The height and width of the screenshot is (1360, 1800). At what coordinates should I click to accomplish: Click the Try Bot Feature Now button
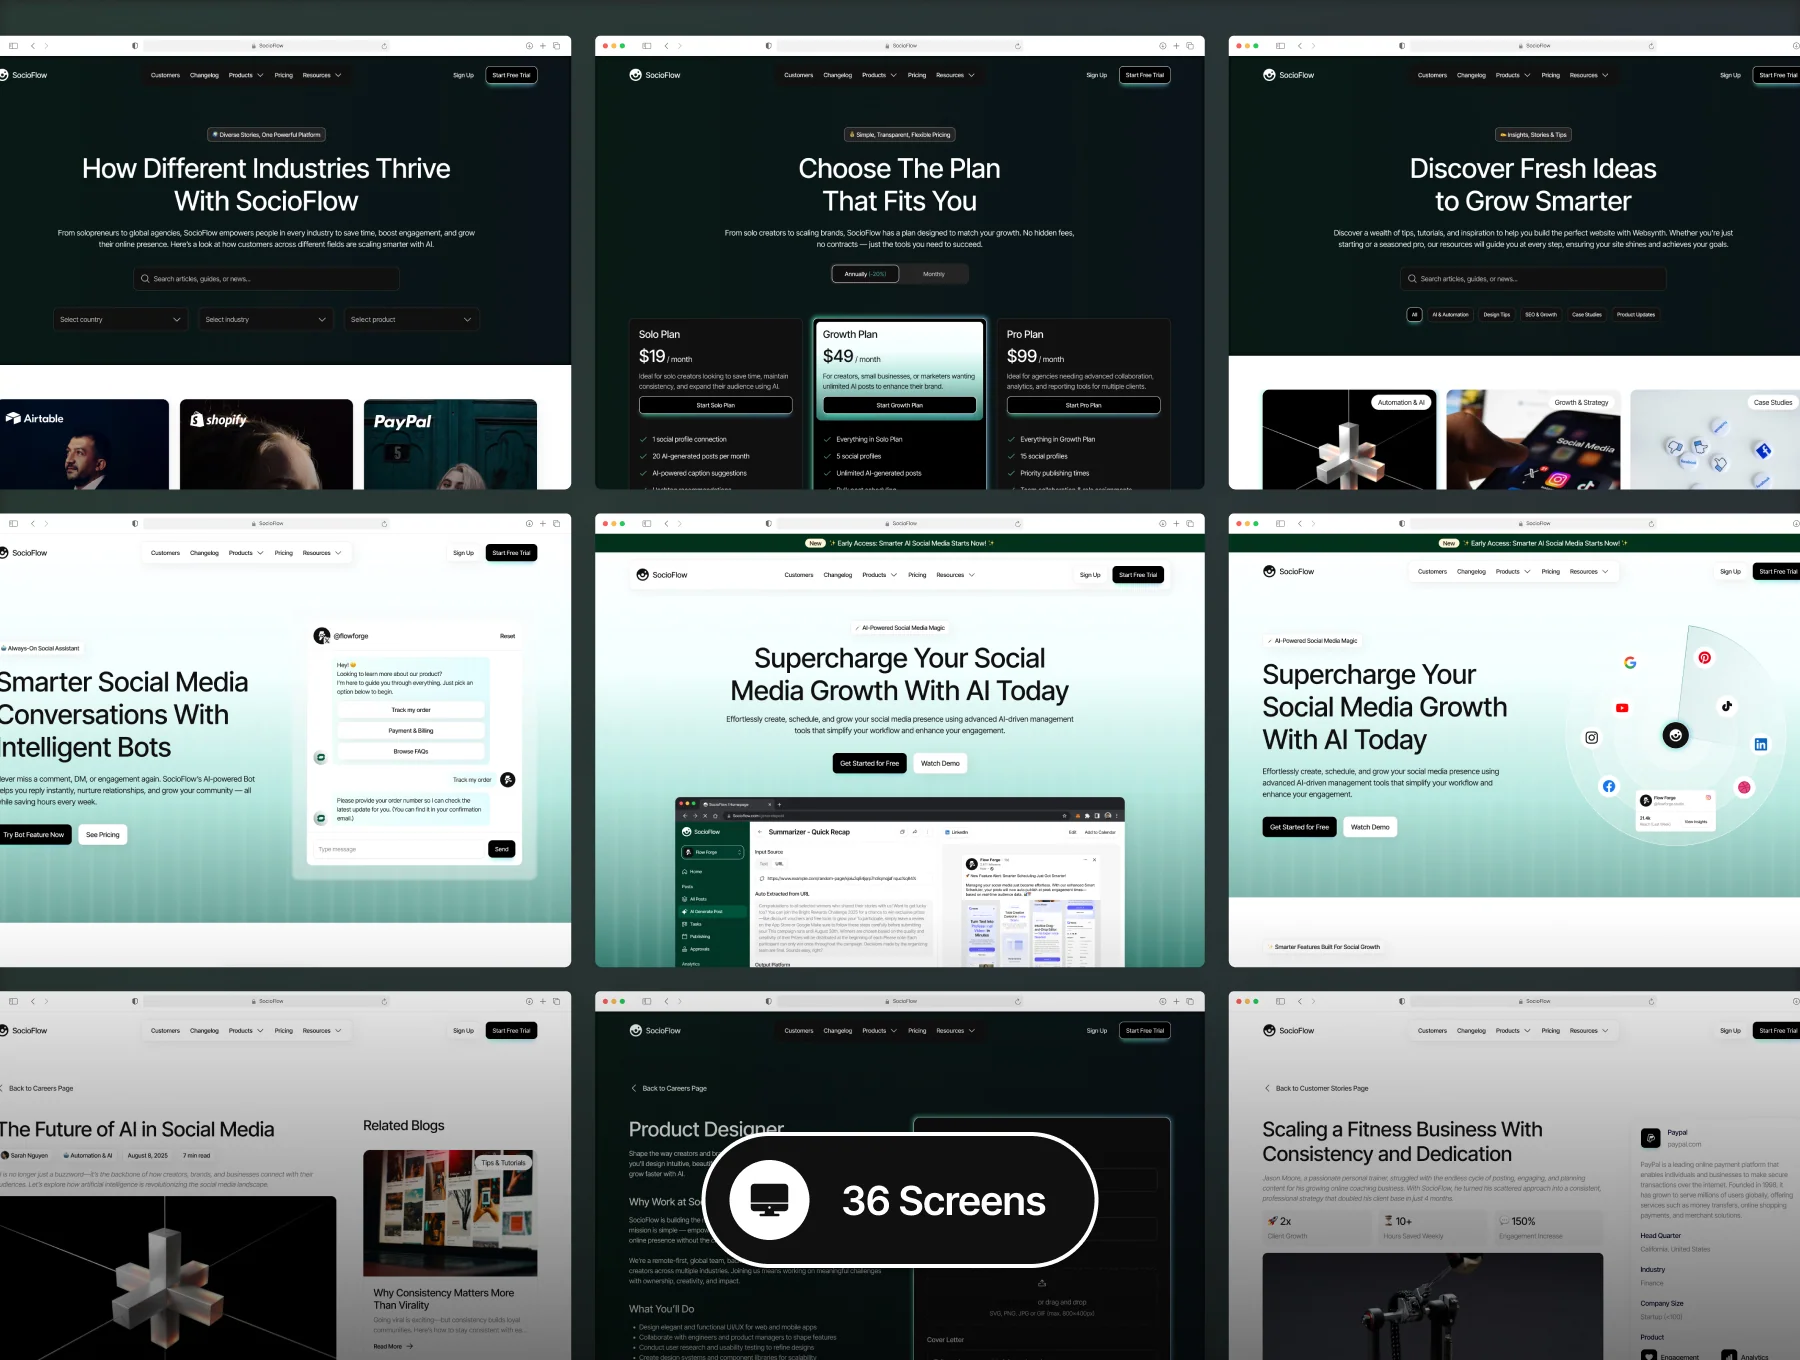[33, 834]
